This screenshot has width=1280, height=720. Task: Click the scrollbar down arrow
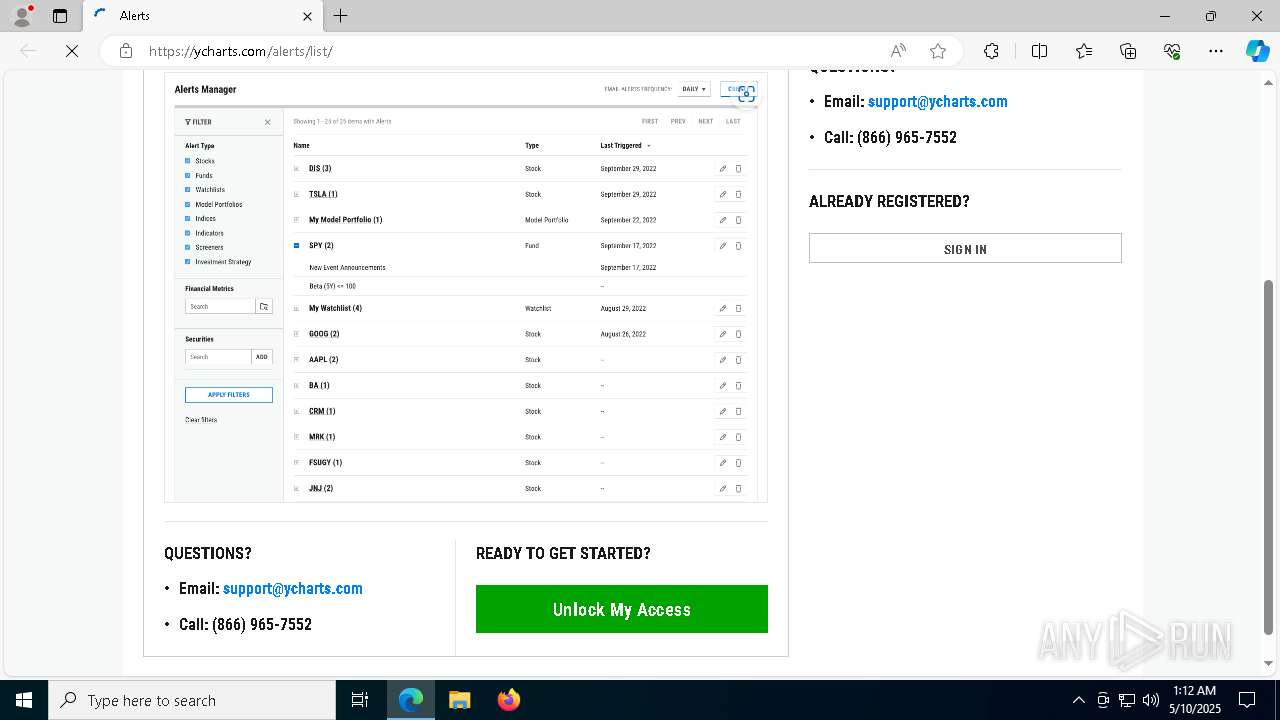pyautogui.click(x=1269, y=663)
